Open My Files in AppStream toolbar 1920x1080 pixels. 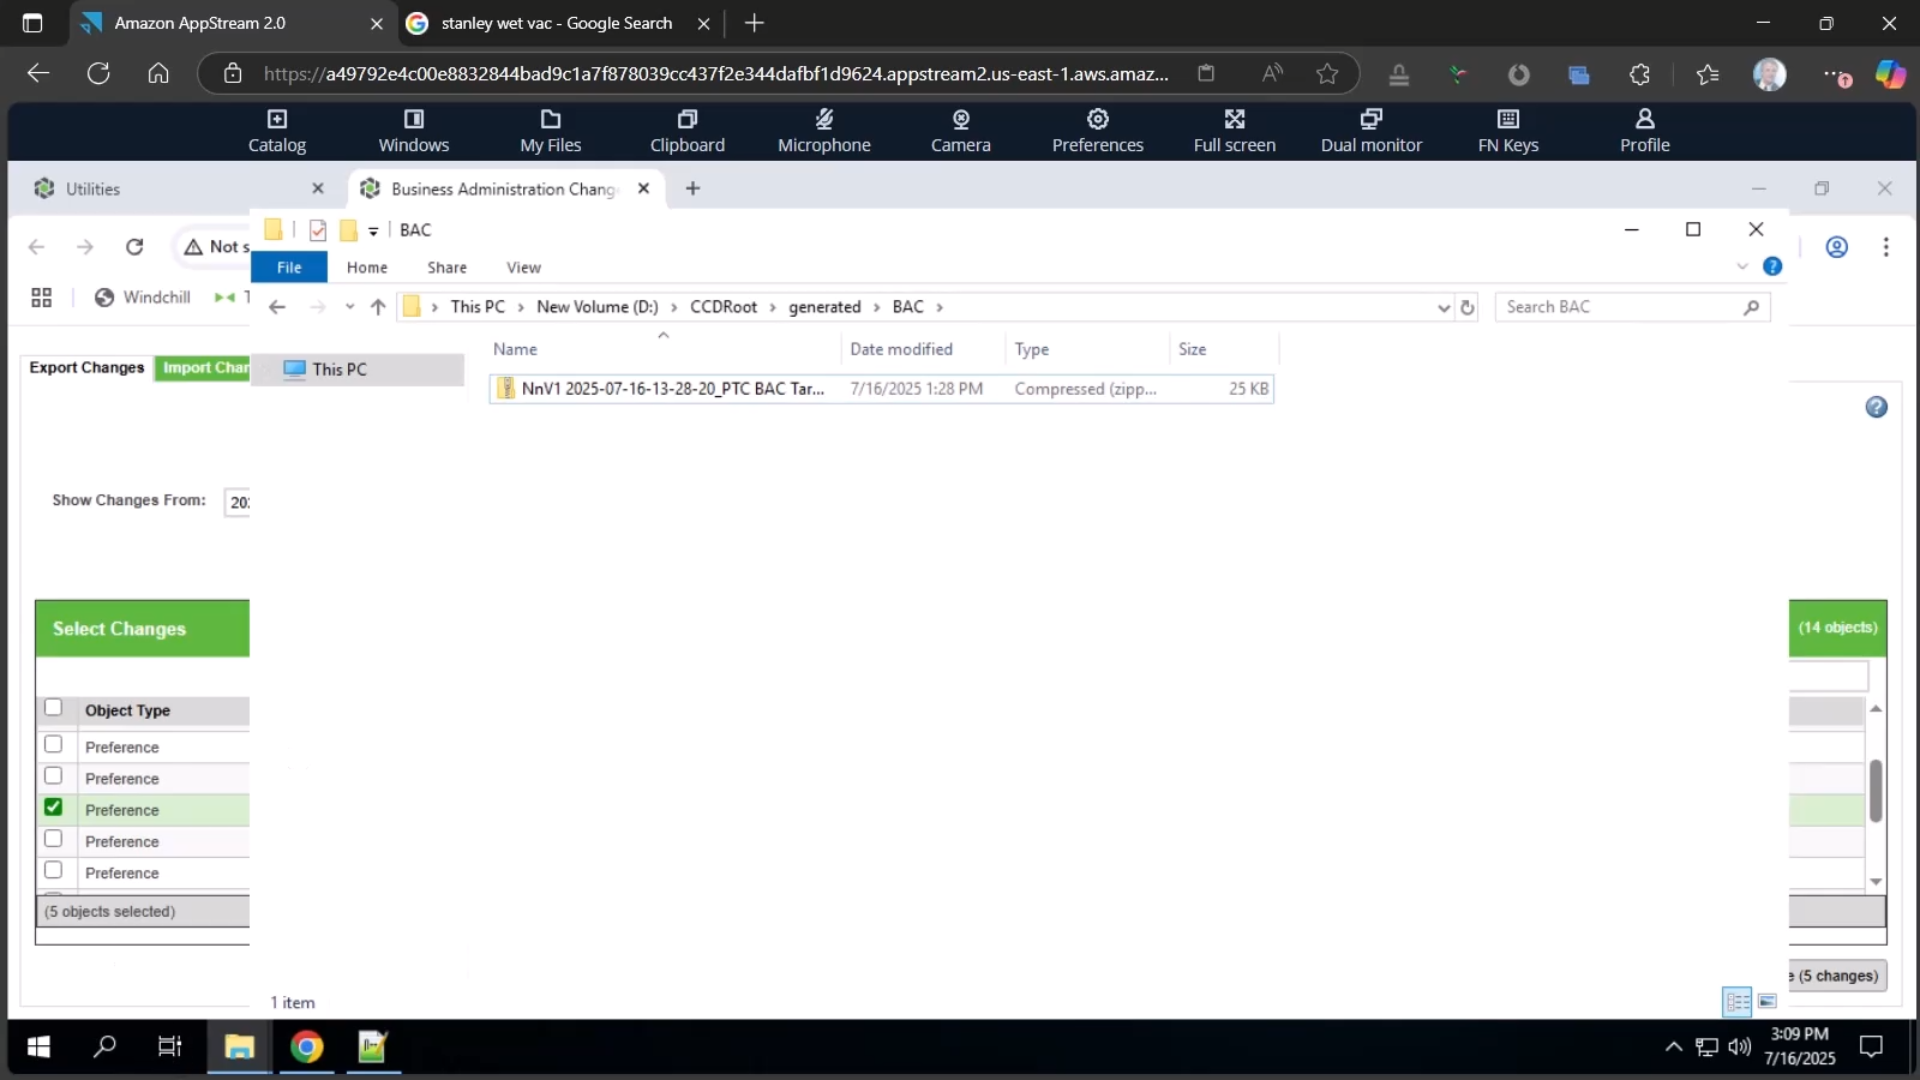(550, 131)
